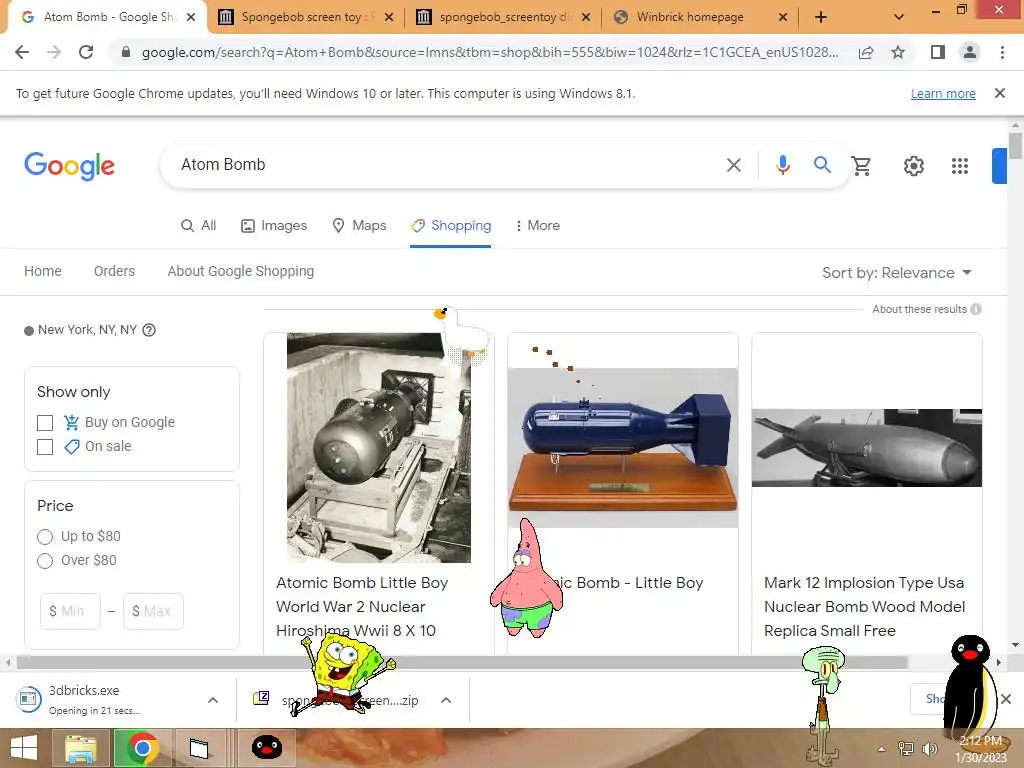Open black-and-white Little Boy photo thumbnail

379,448
